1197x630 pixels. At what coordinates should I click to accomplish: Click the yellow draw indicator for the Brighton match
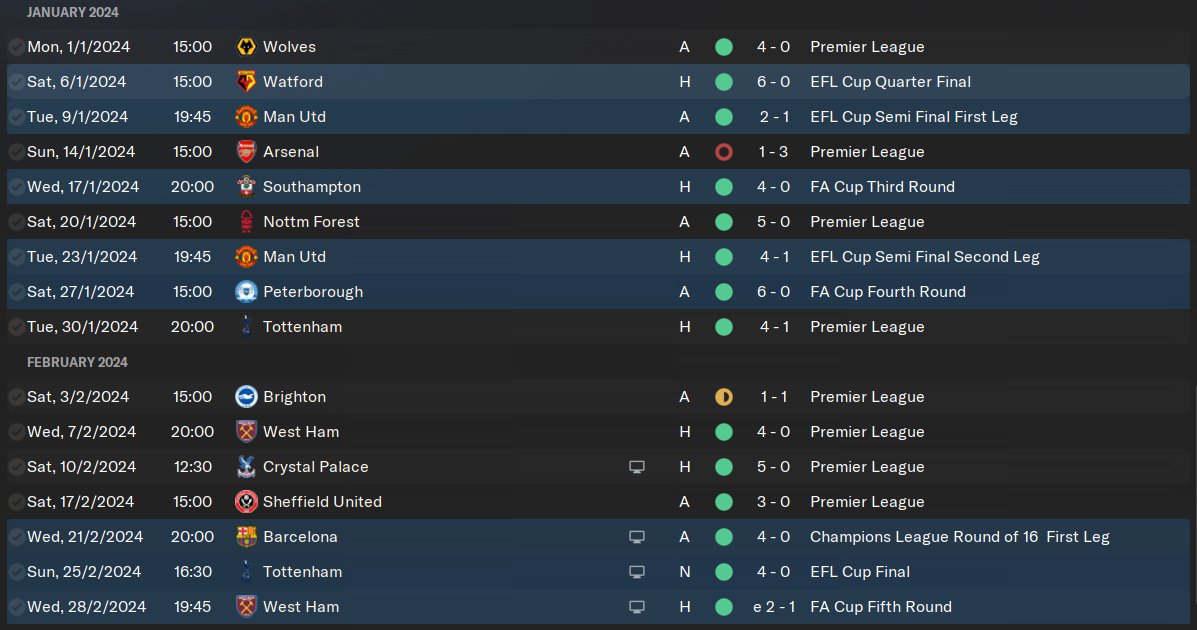click(x=724, y=397)
